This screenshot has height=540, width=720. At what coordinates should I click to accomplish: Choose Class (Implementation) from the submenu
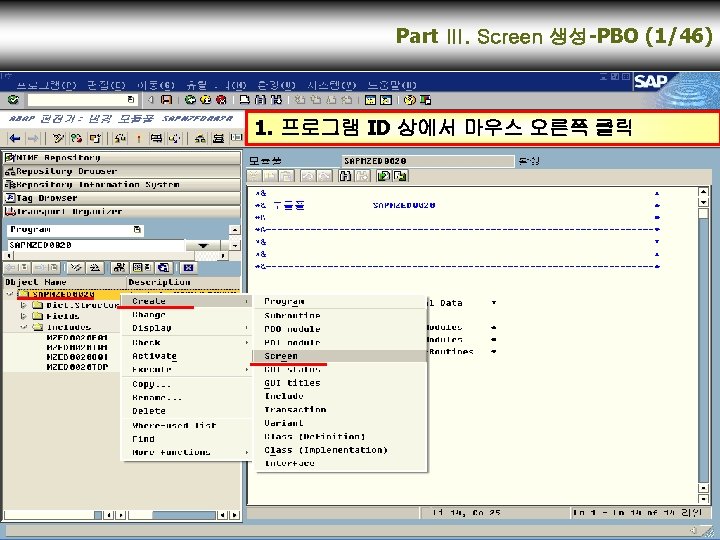click(340, 450)
